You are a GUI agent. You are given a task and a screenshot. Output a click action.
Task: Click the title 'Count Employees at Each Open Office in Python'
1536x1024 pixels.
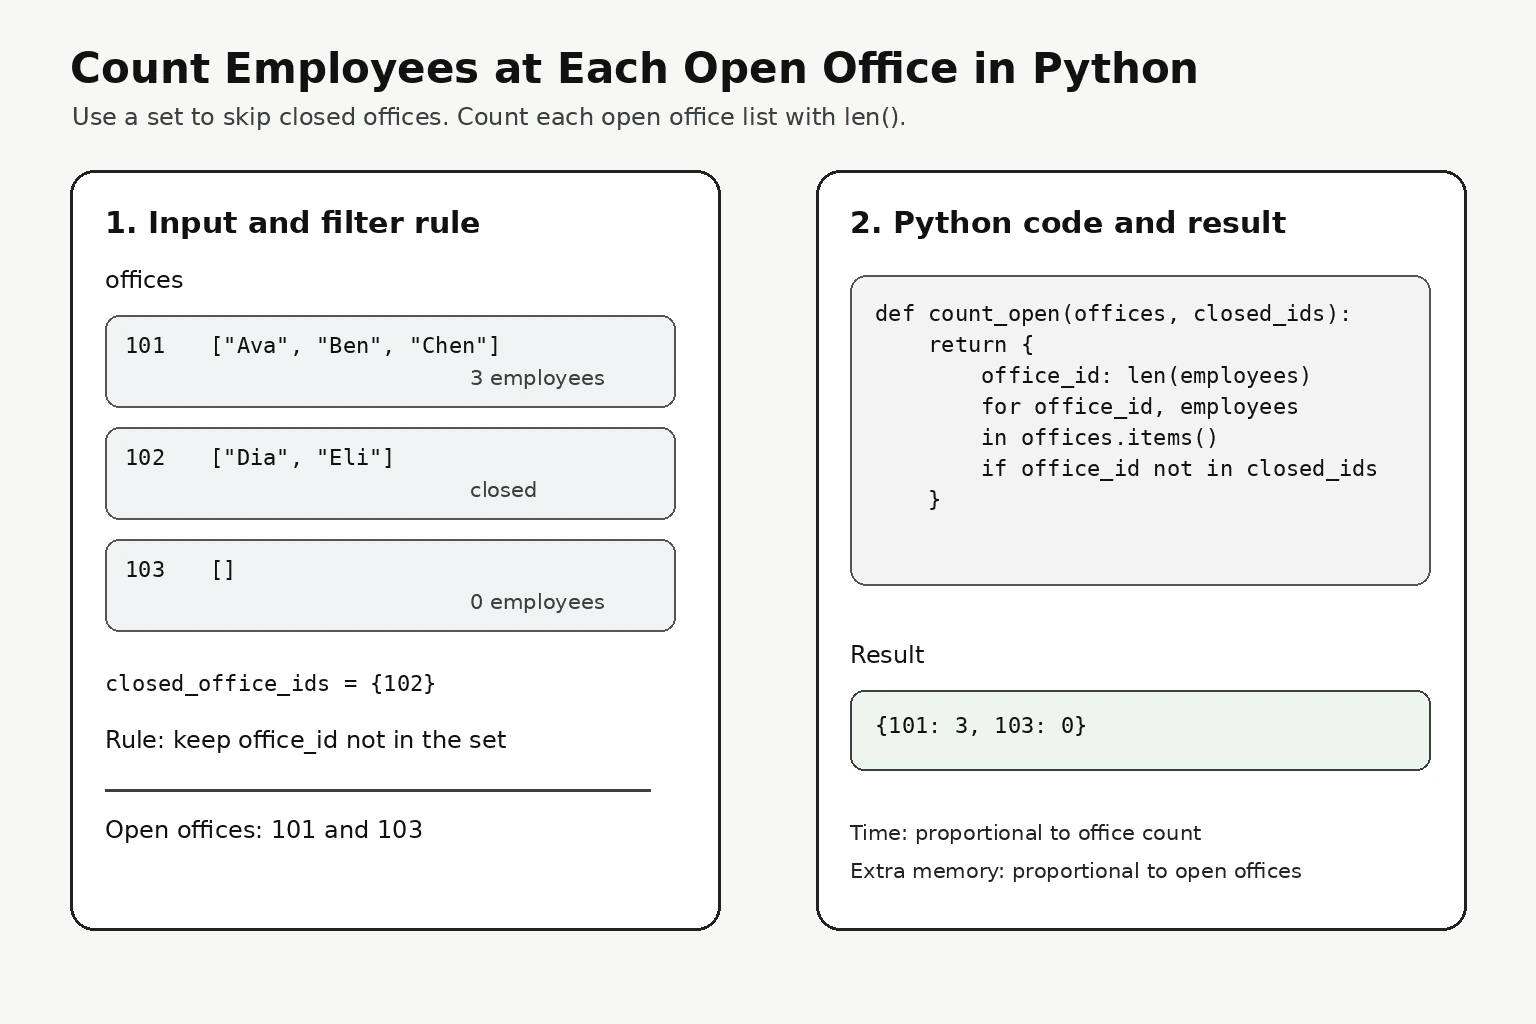pyautogui.click(x=634, y=69)
